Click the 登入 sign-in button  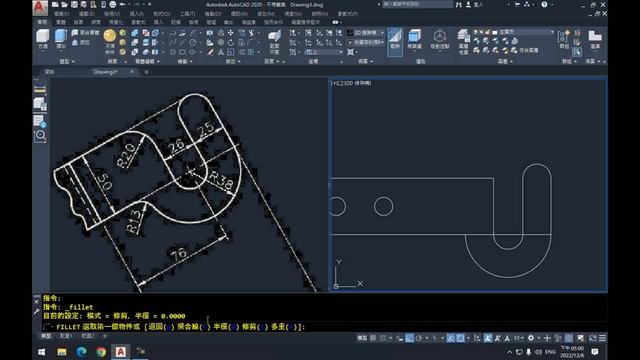pos(475,4)
